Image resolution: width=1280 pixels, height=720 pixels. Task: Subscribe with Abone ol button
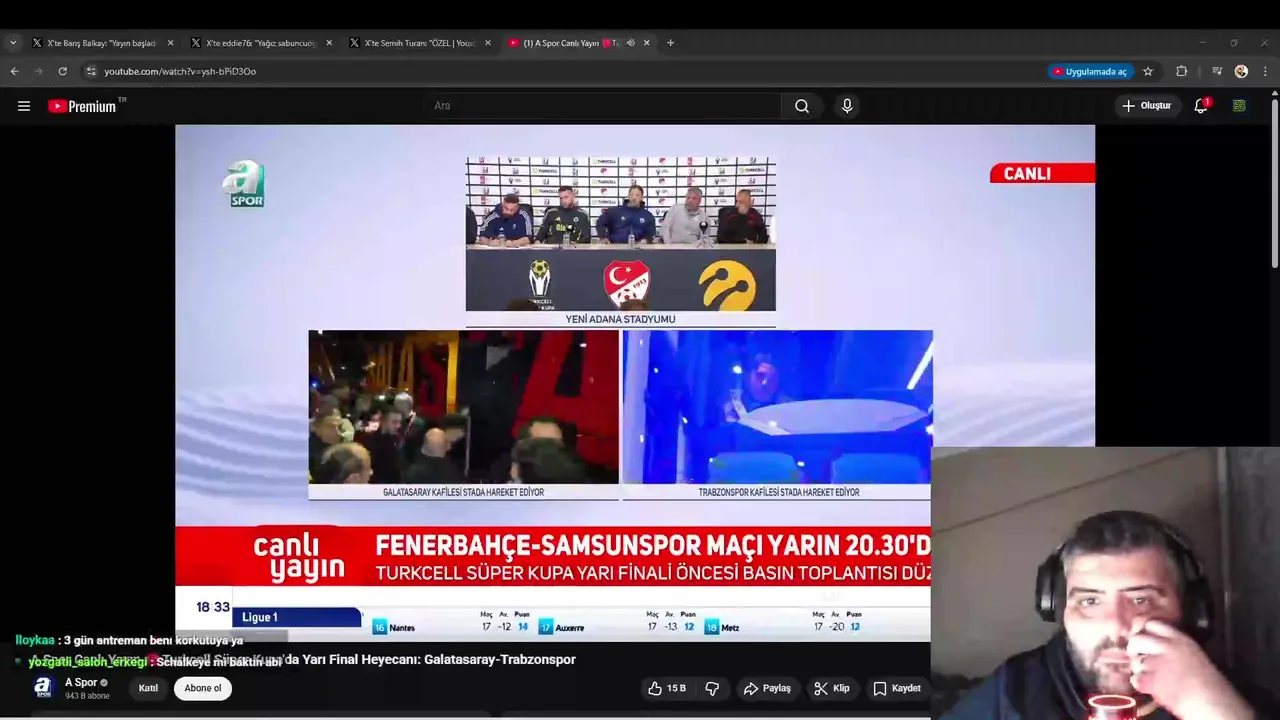(x=203, y=688)
